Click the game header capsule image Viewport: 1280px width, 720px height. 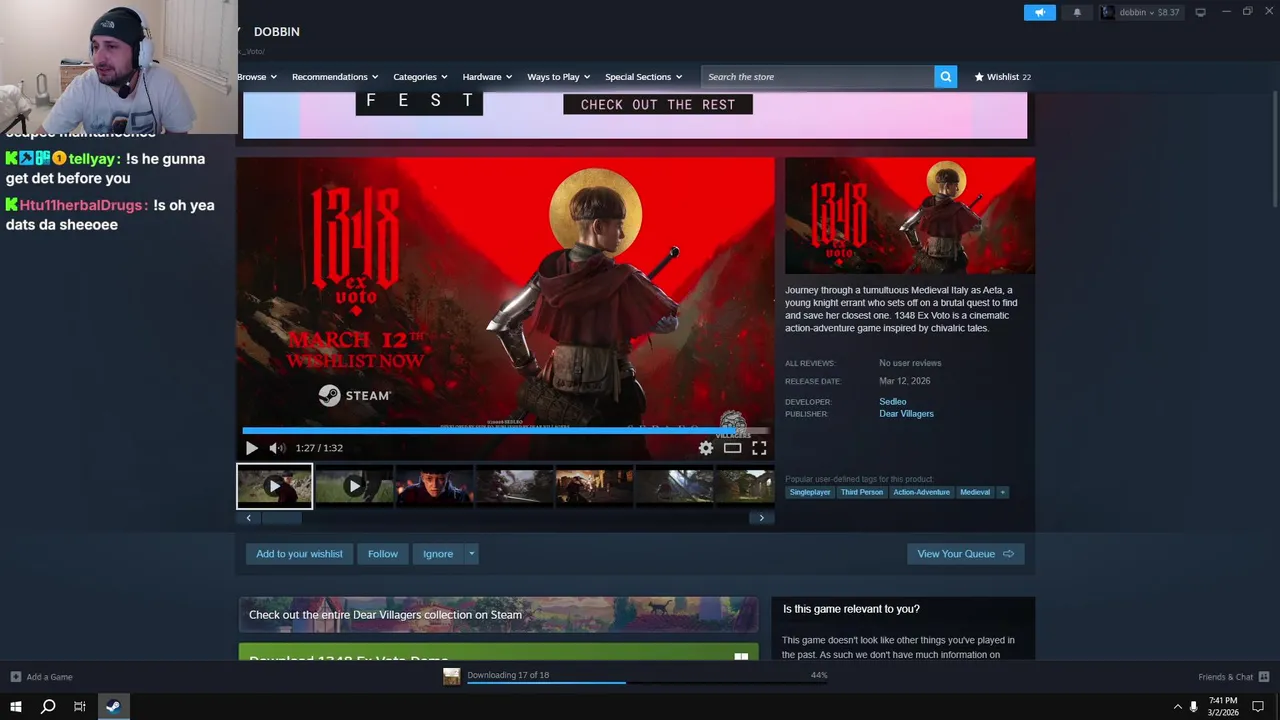pyautogui.click(x=910, y=215)
